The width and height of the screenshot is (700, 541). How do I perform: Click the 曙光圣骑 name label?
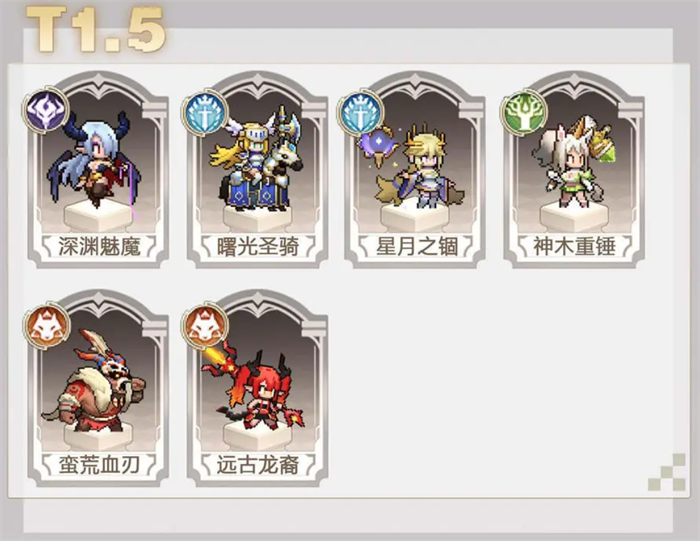click(x=258, y=246)
